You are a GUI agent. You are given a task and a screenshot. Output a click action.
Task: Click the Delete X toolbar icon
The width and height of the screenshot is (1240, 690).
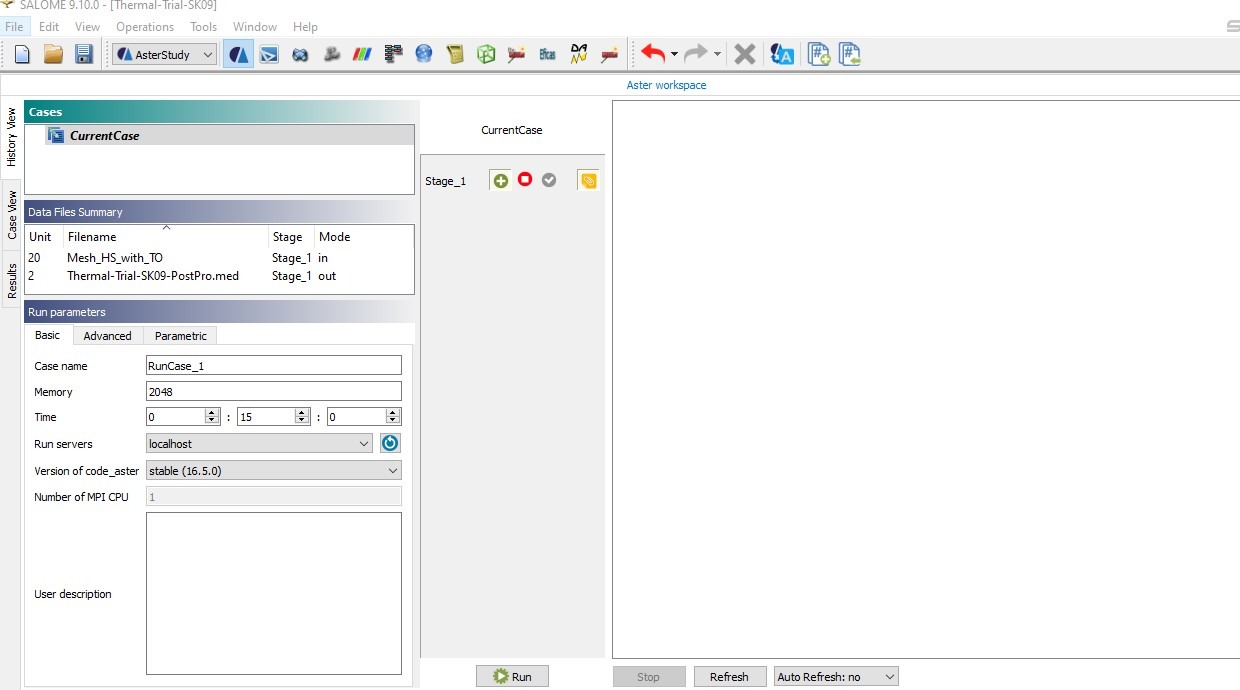click(x=744, y=54)
